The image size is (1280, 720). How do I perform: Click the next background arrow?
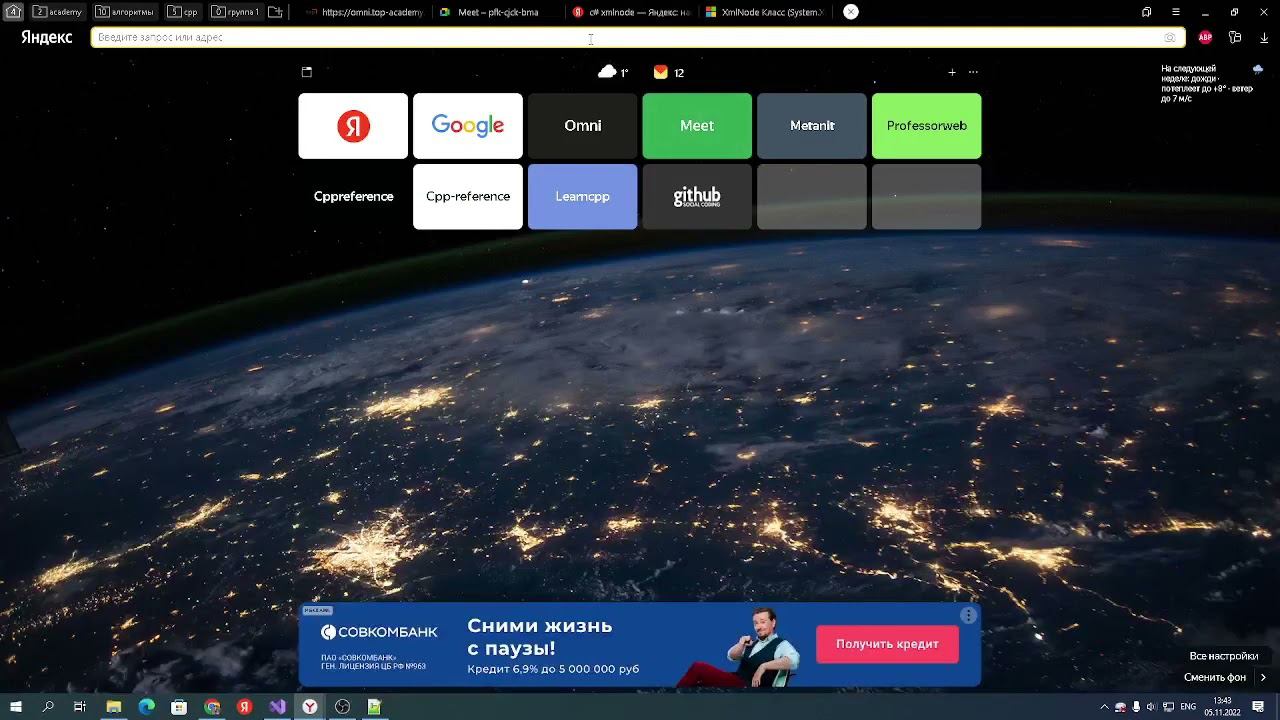(x=1263, y=677)
